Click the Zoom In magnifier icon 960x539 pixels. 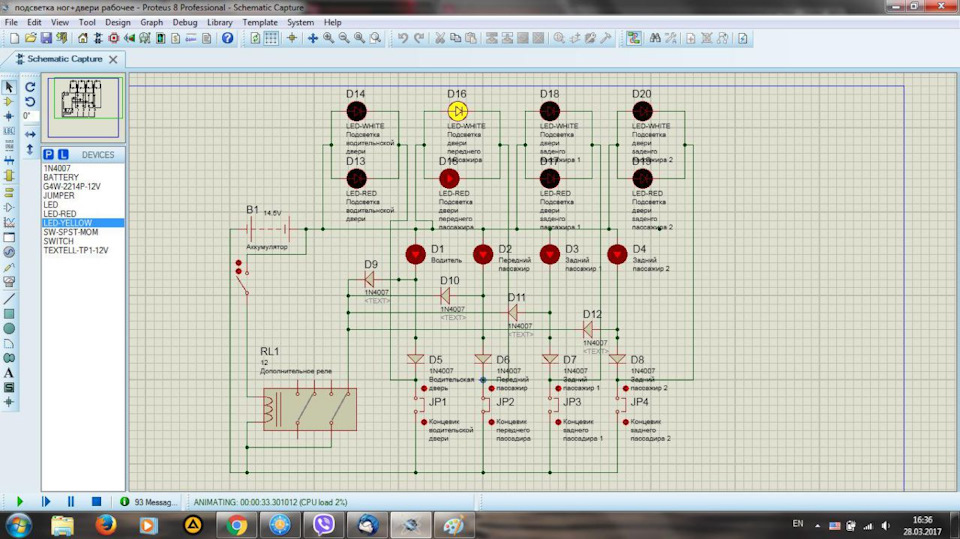[x=329, y=38]
